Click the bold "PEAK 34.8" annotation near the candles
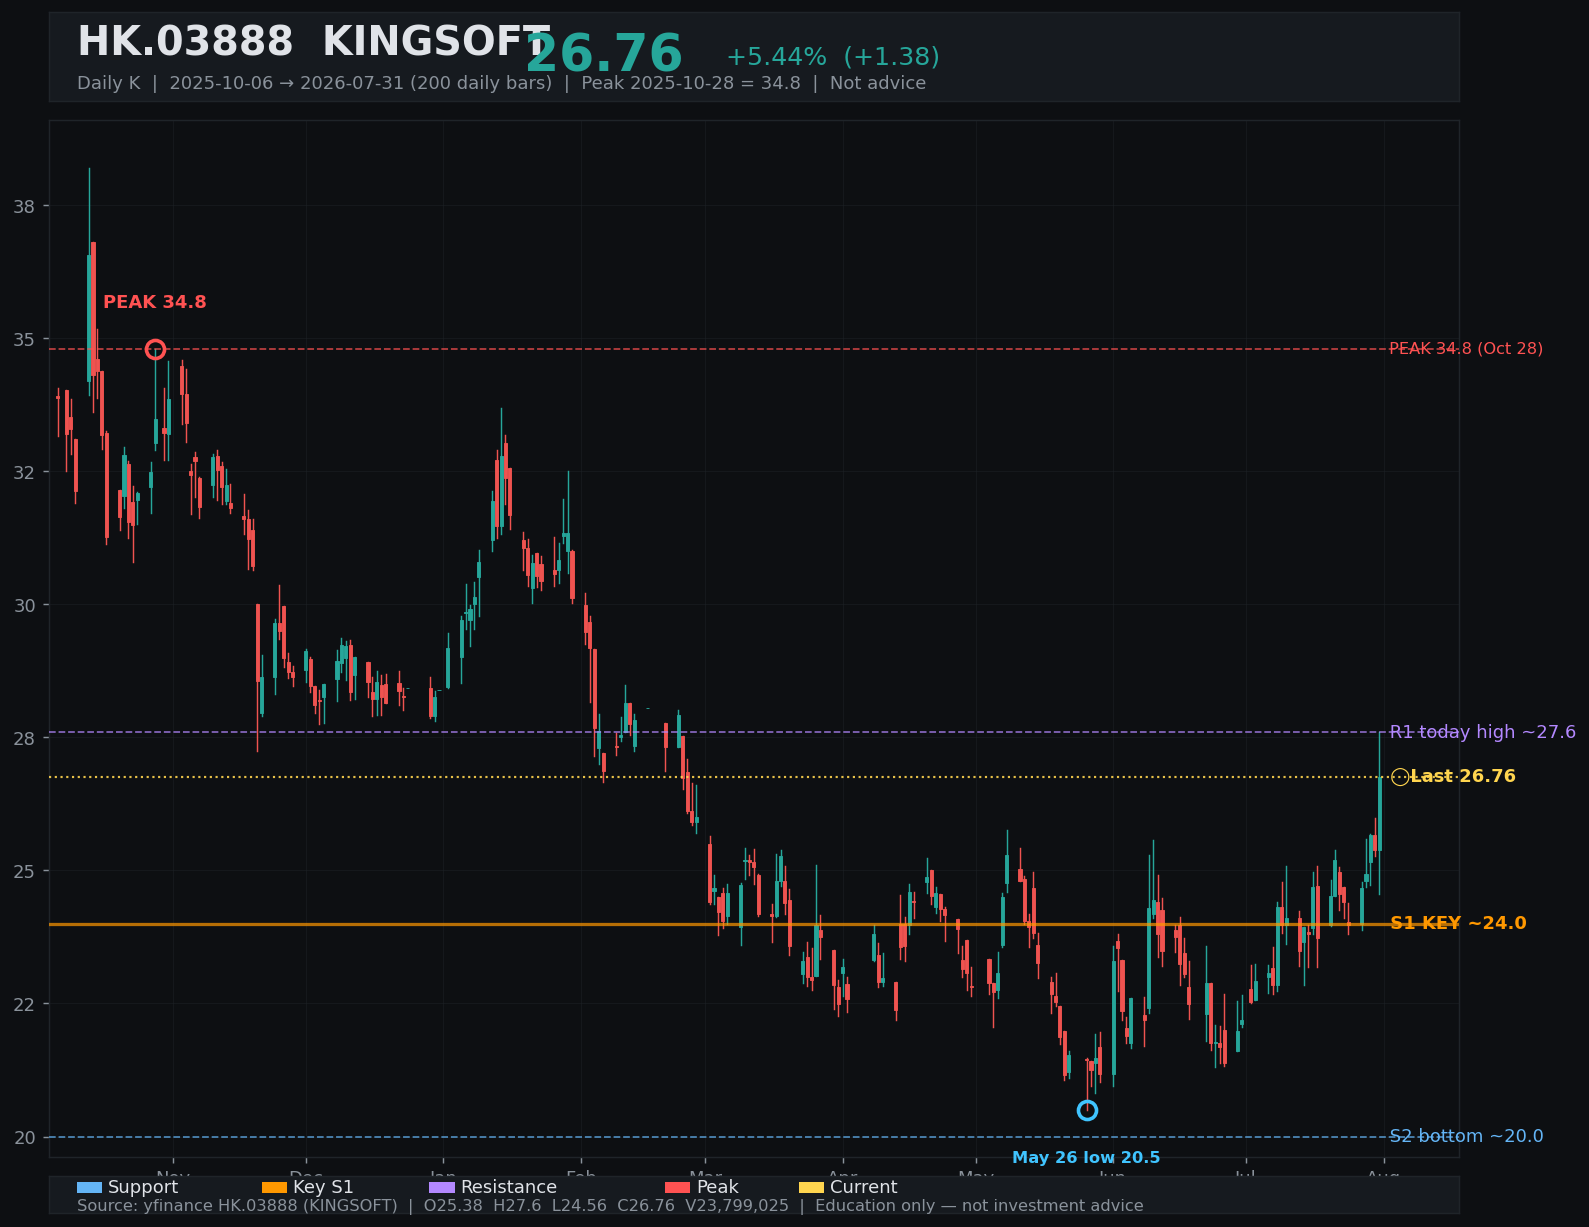Image resolution: width=1589 pixels, height=1227 pixels. (x=155, y=302)
